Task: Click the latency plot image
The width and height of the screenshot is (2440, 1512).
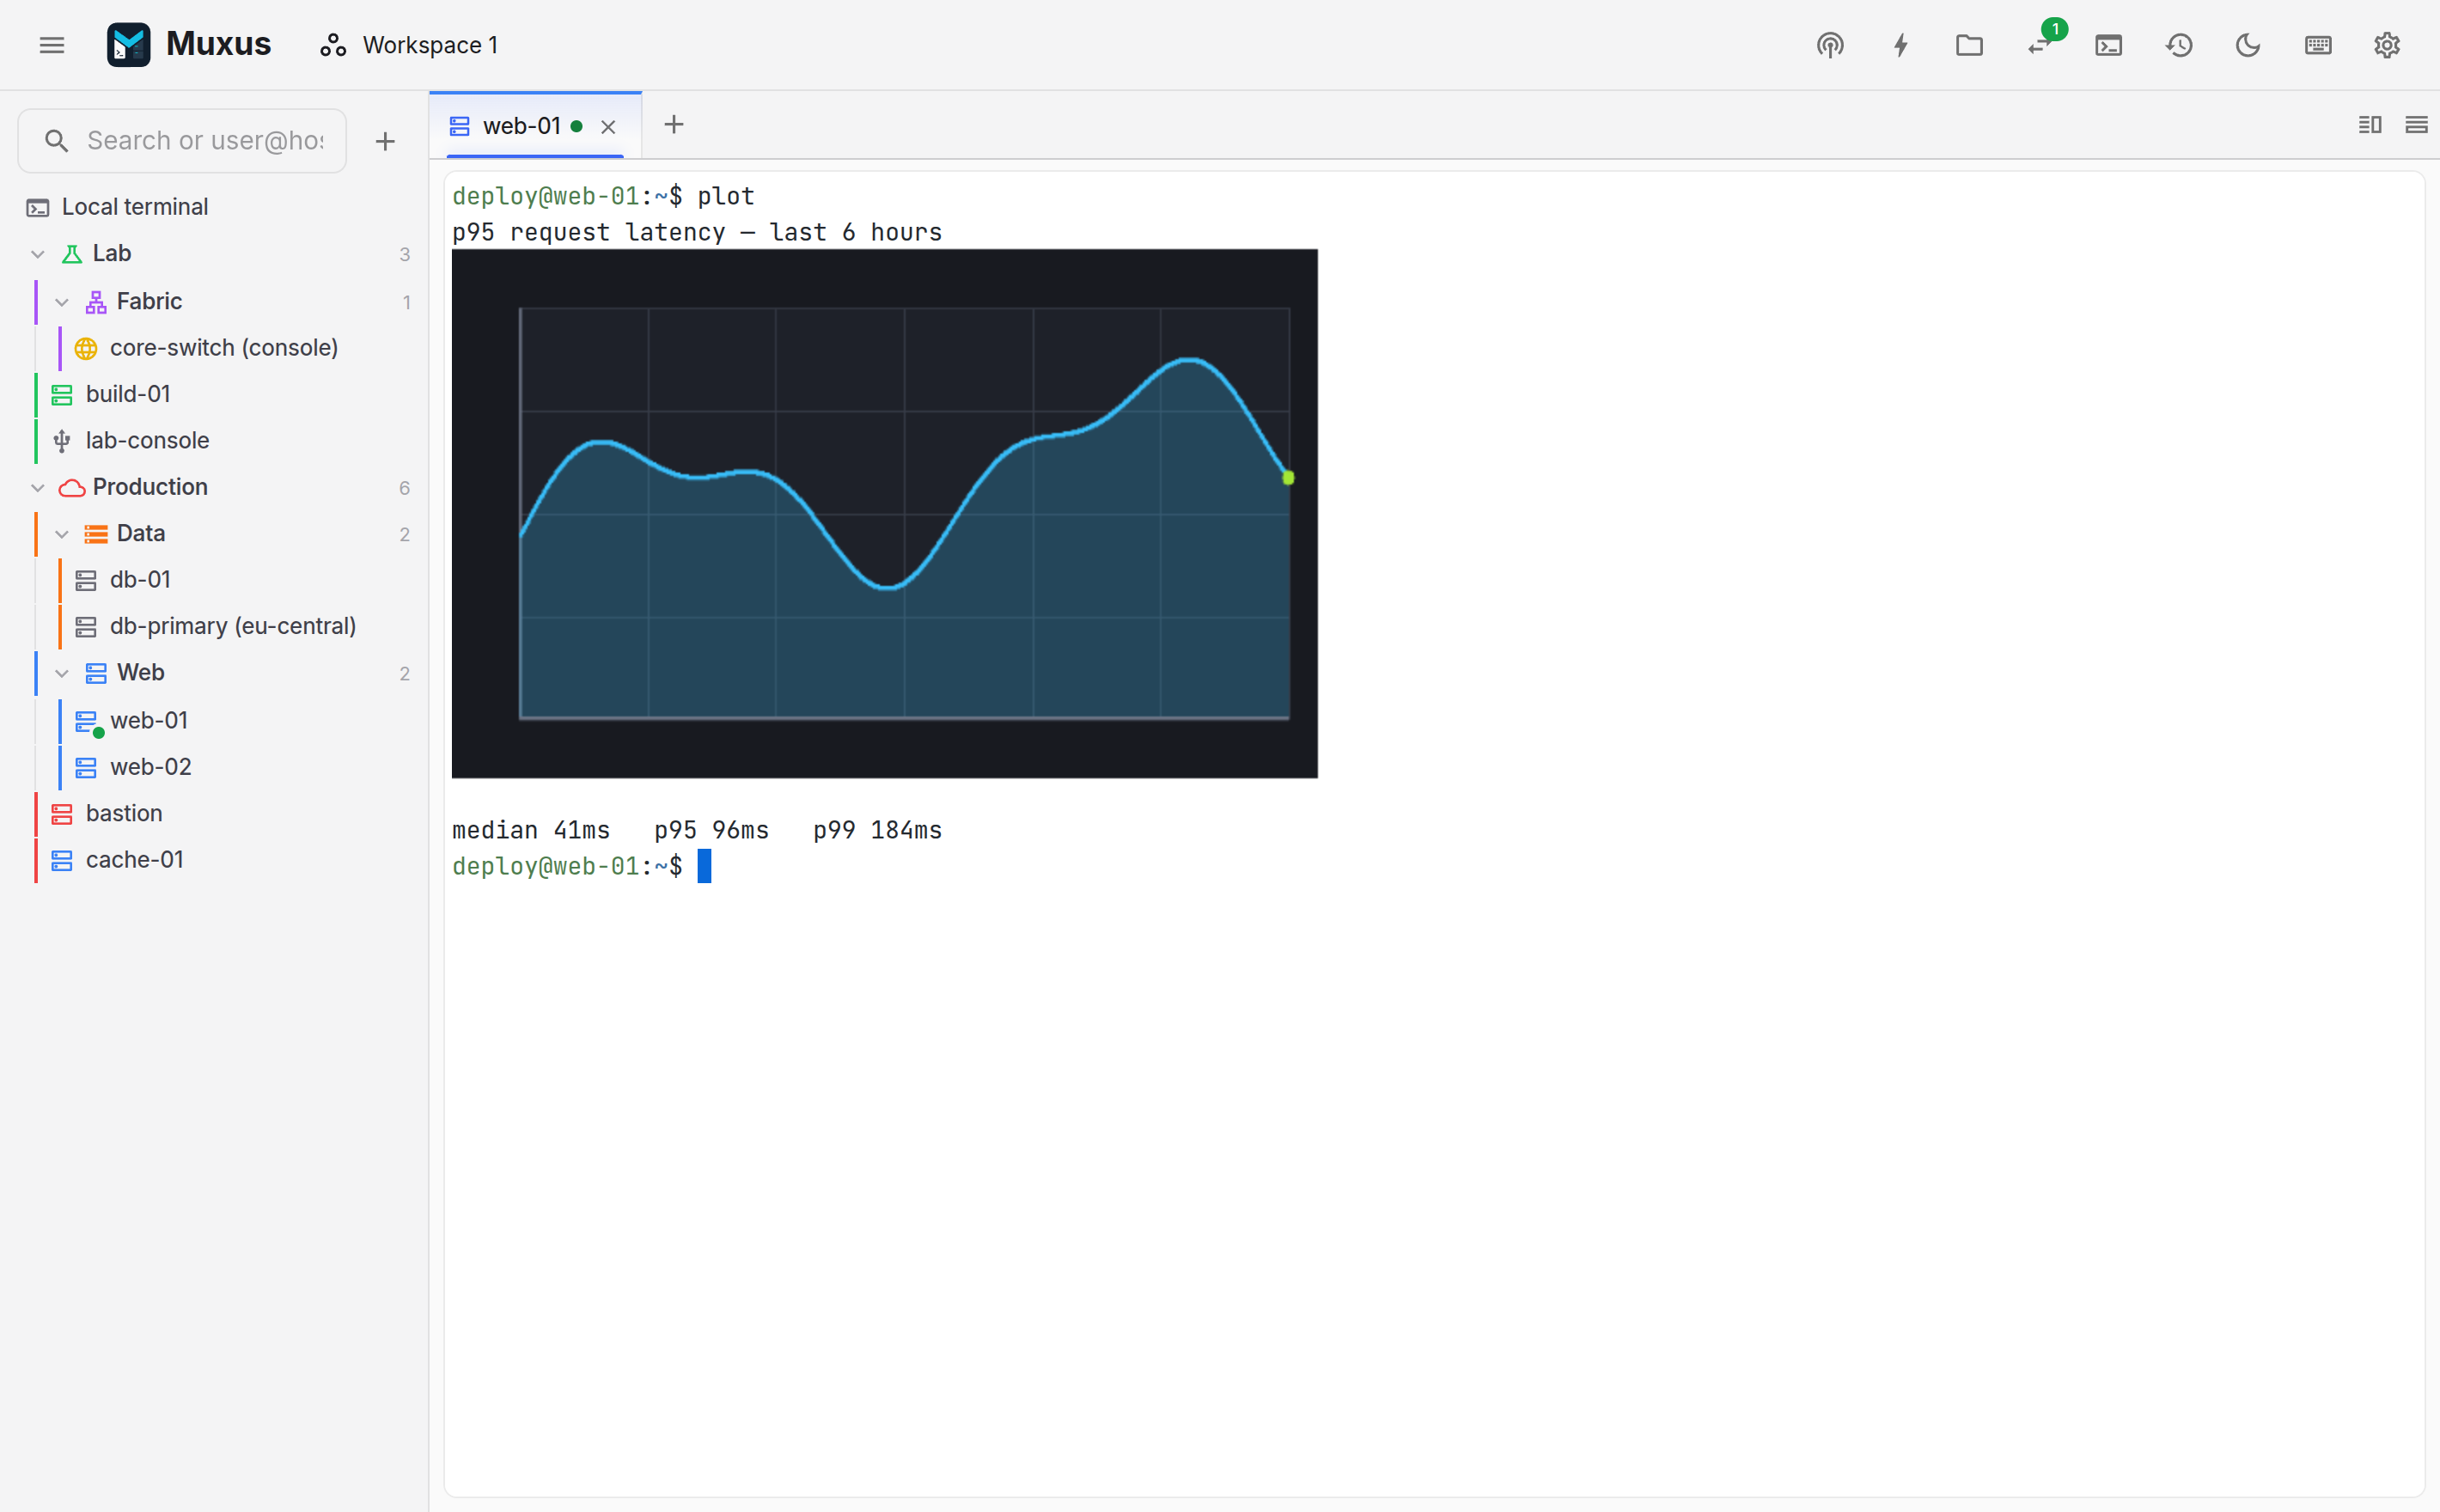Action: tap(884, 513)
